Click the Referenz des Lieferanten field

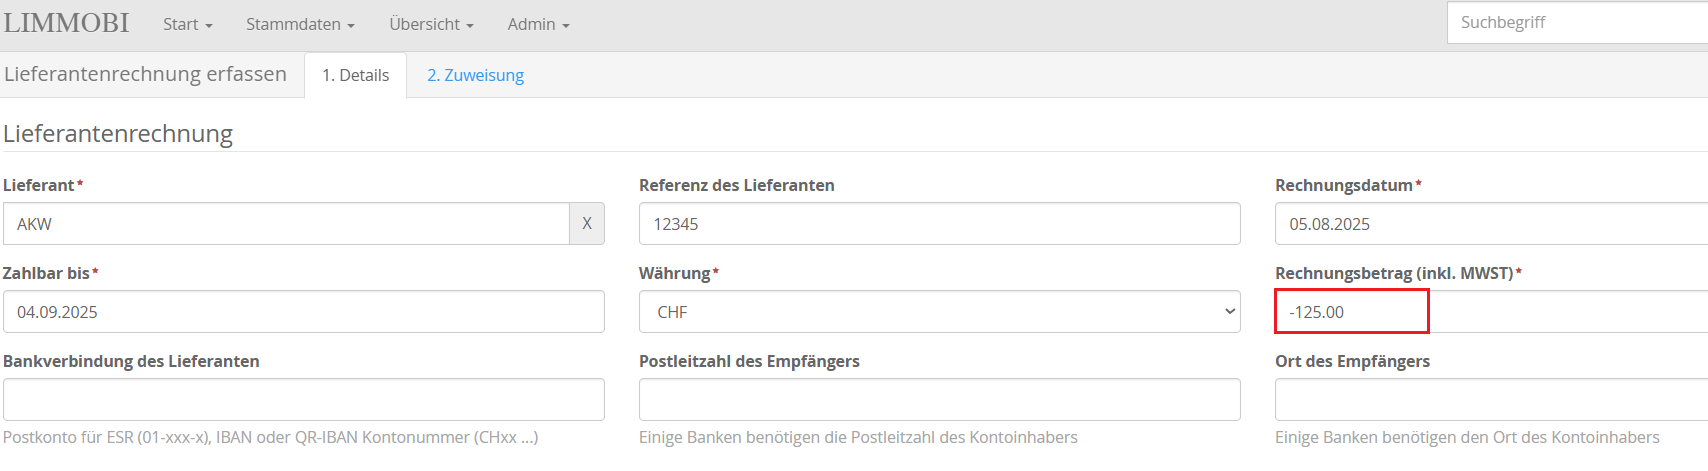coord(940,224)
